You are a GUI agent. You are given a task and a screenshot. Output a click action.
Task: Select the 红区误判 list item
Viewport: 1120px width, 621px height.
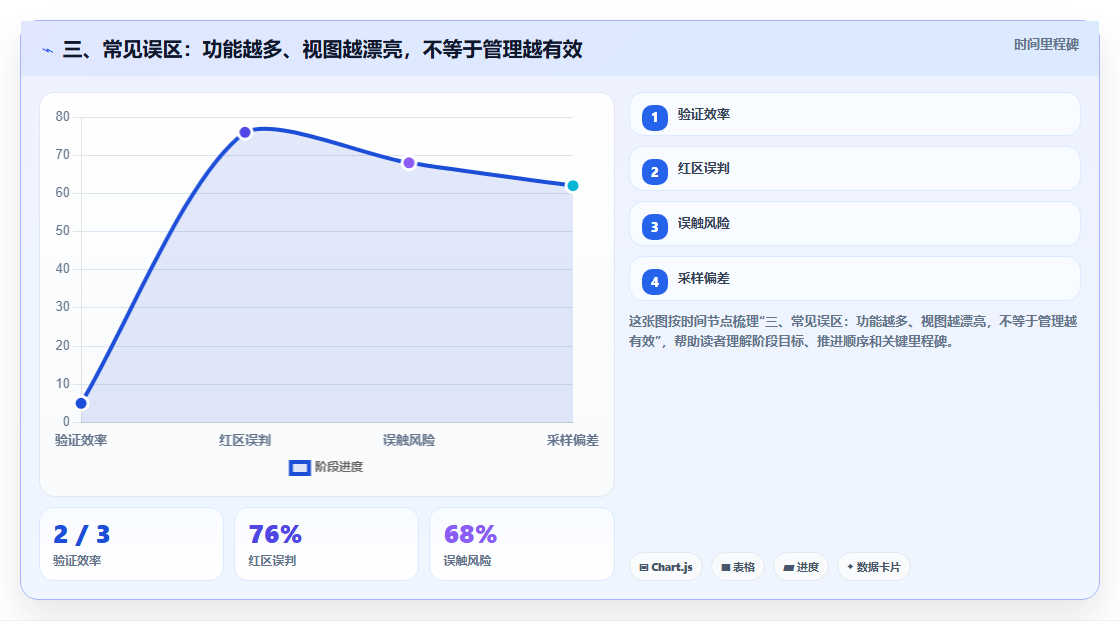[x=854, y=169]
